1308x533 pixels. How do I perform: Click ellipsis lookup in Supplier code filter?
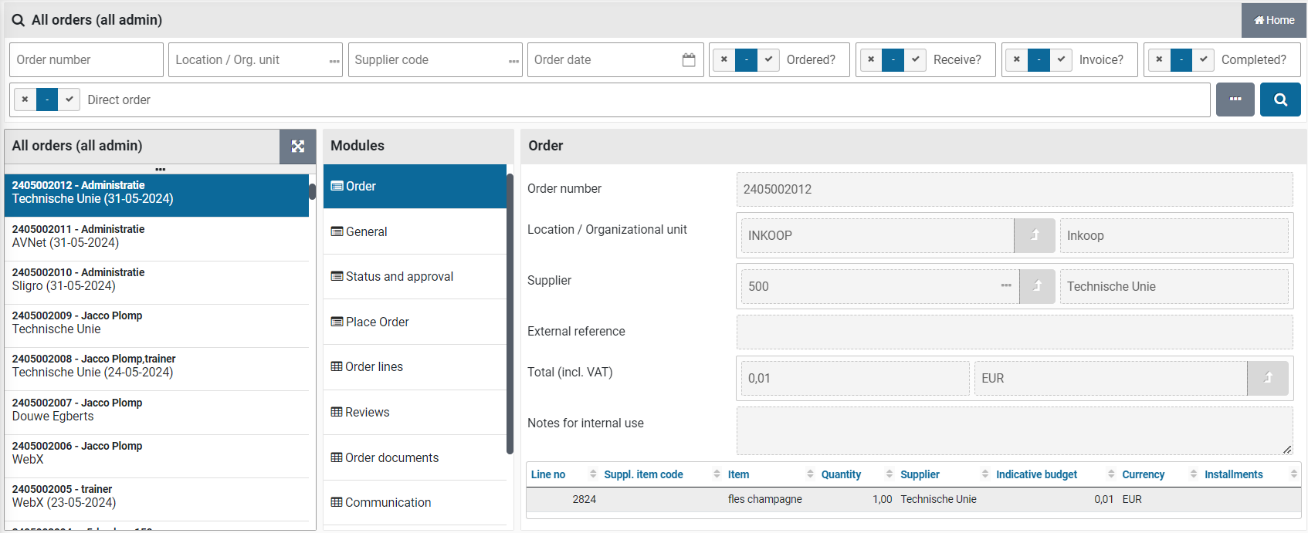tap(514, 61)
